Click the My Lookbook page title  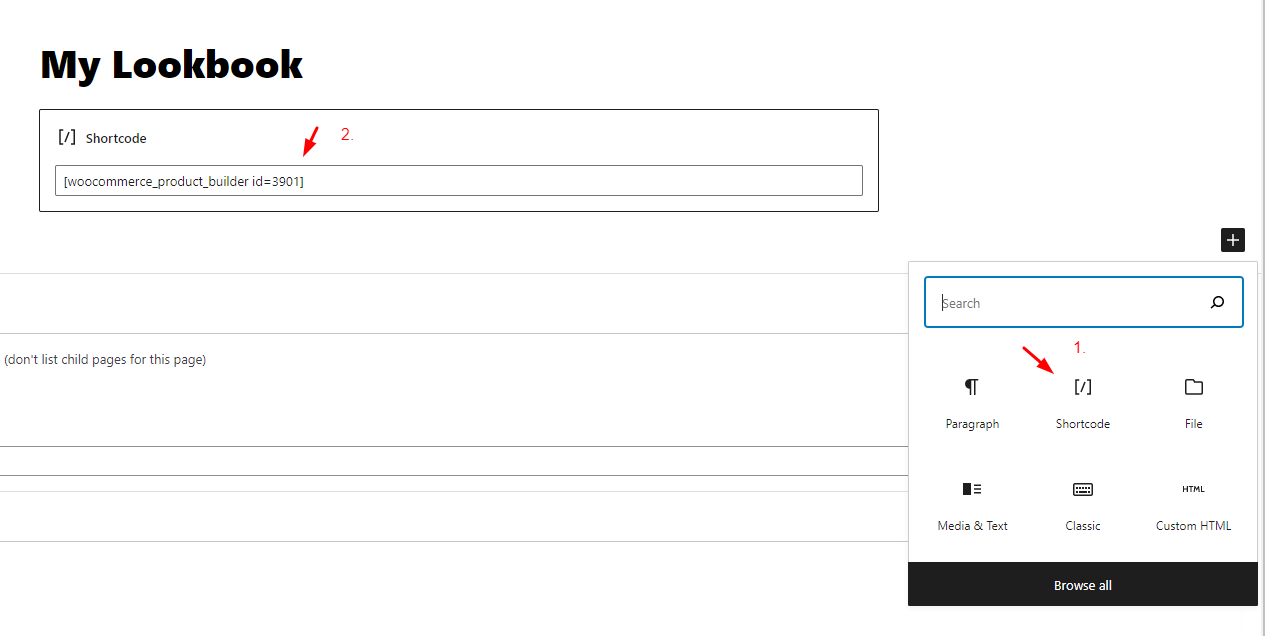pos(171,65)
